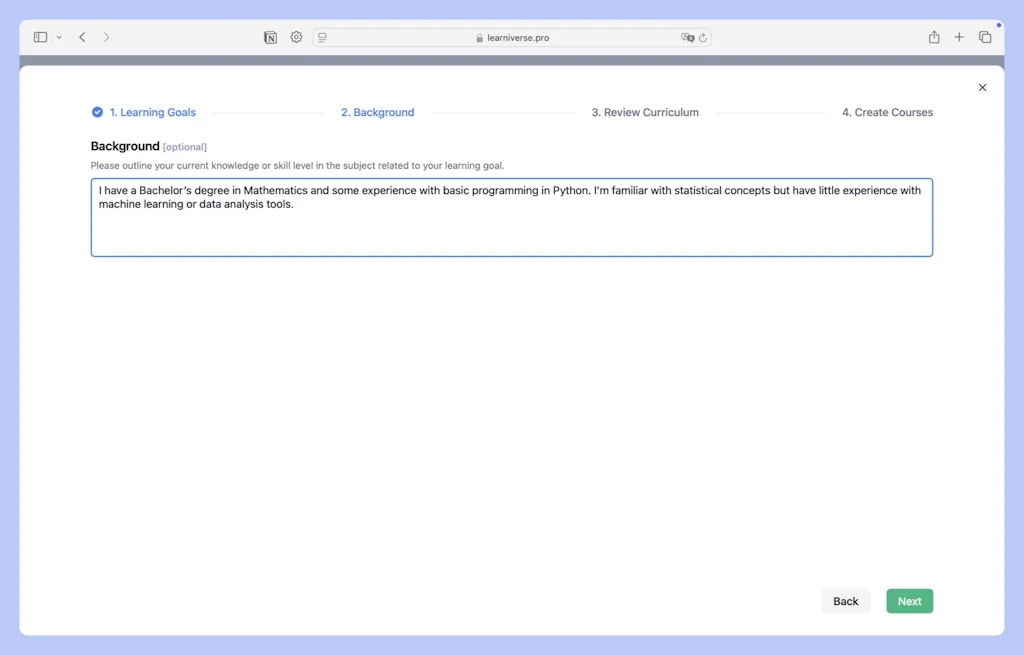The image size is (1024, 655).
Task: Expand the chevron next to the sidebar icon
Action: click(58, 37)
